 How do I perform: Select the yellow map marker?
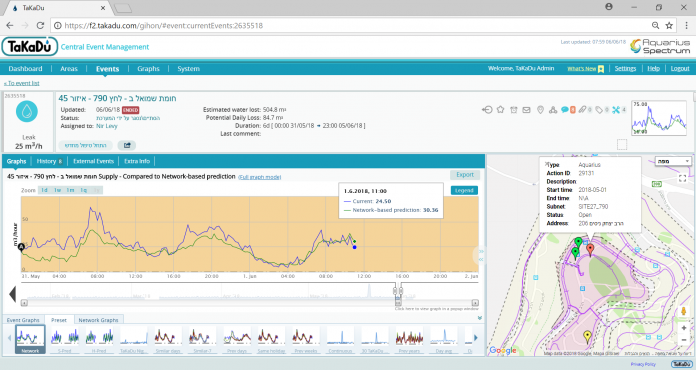click(587, 337)
